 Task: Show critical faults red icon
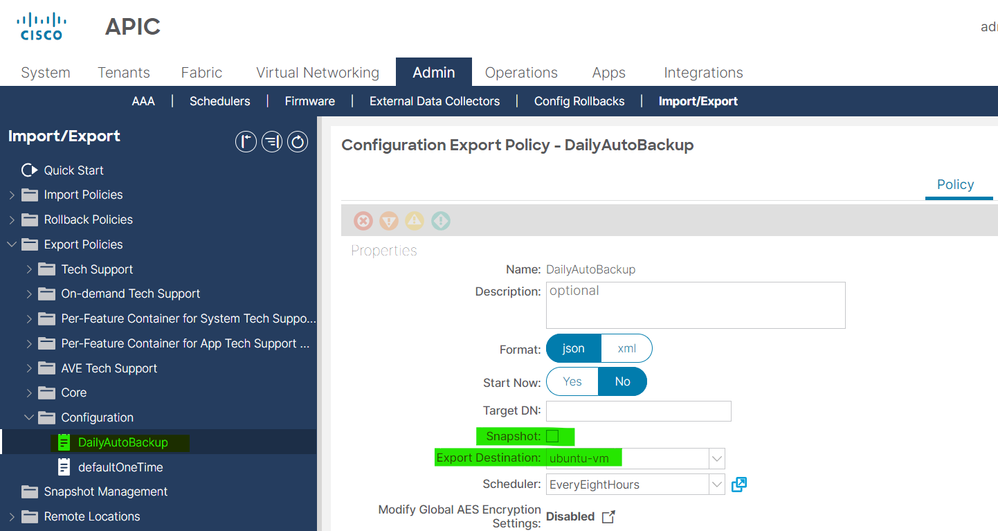pos(363,221)
